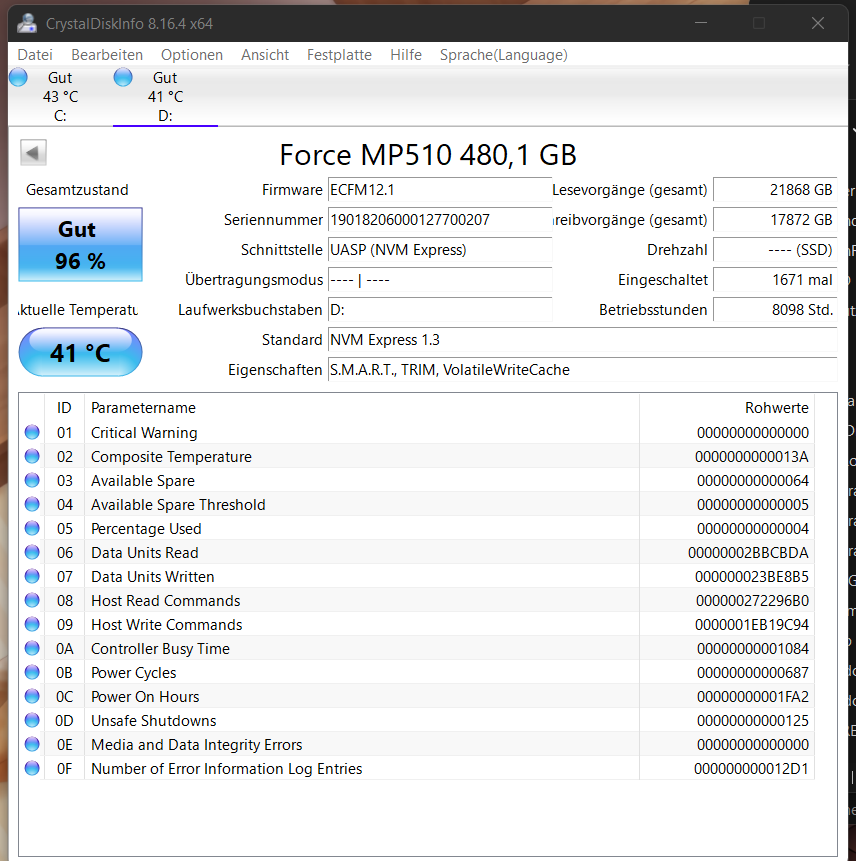Click the Seriennummer field value

[440, 220]
